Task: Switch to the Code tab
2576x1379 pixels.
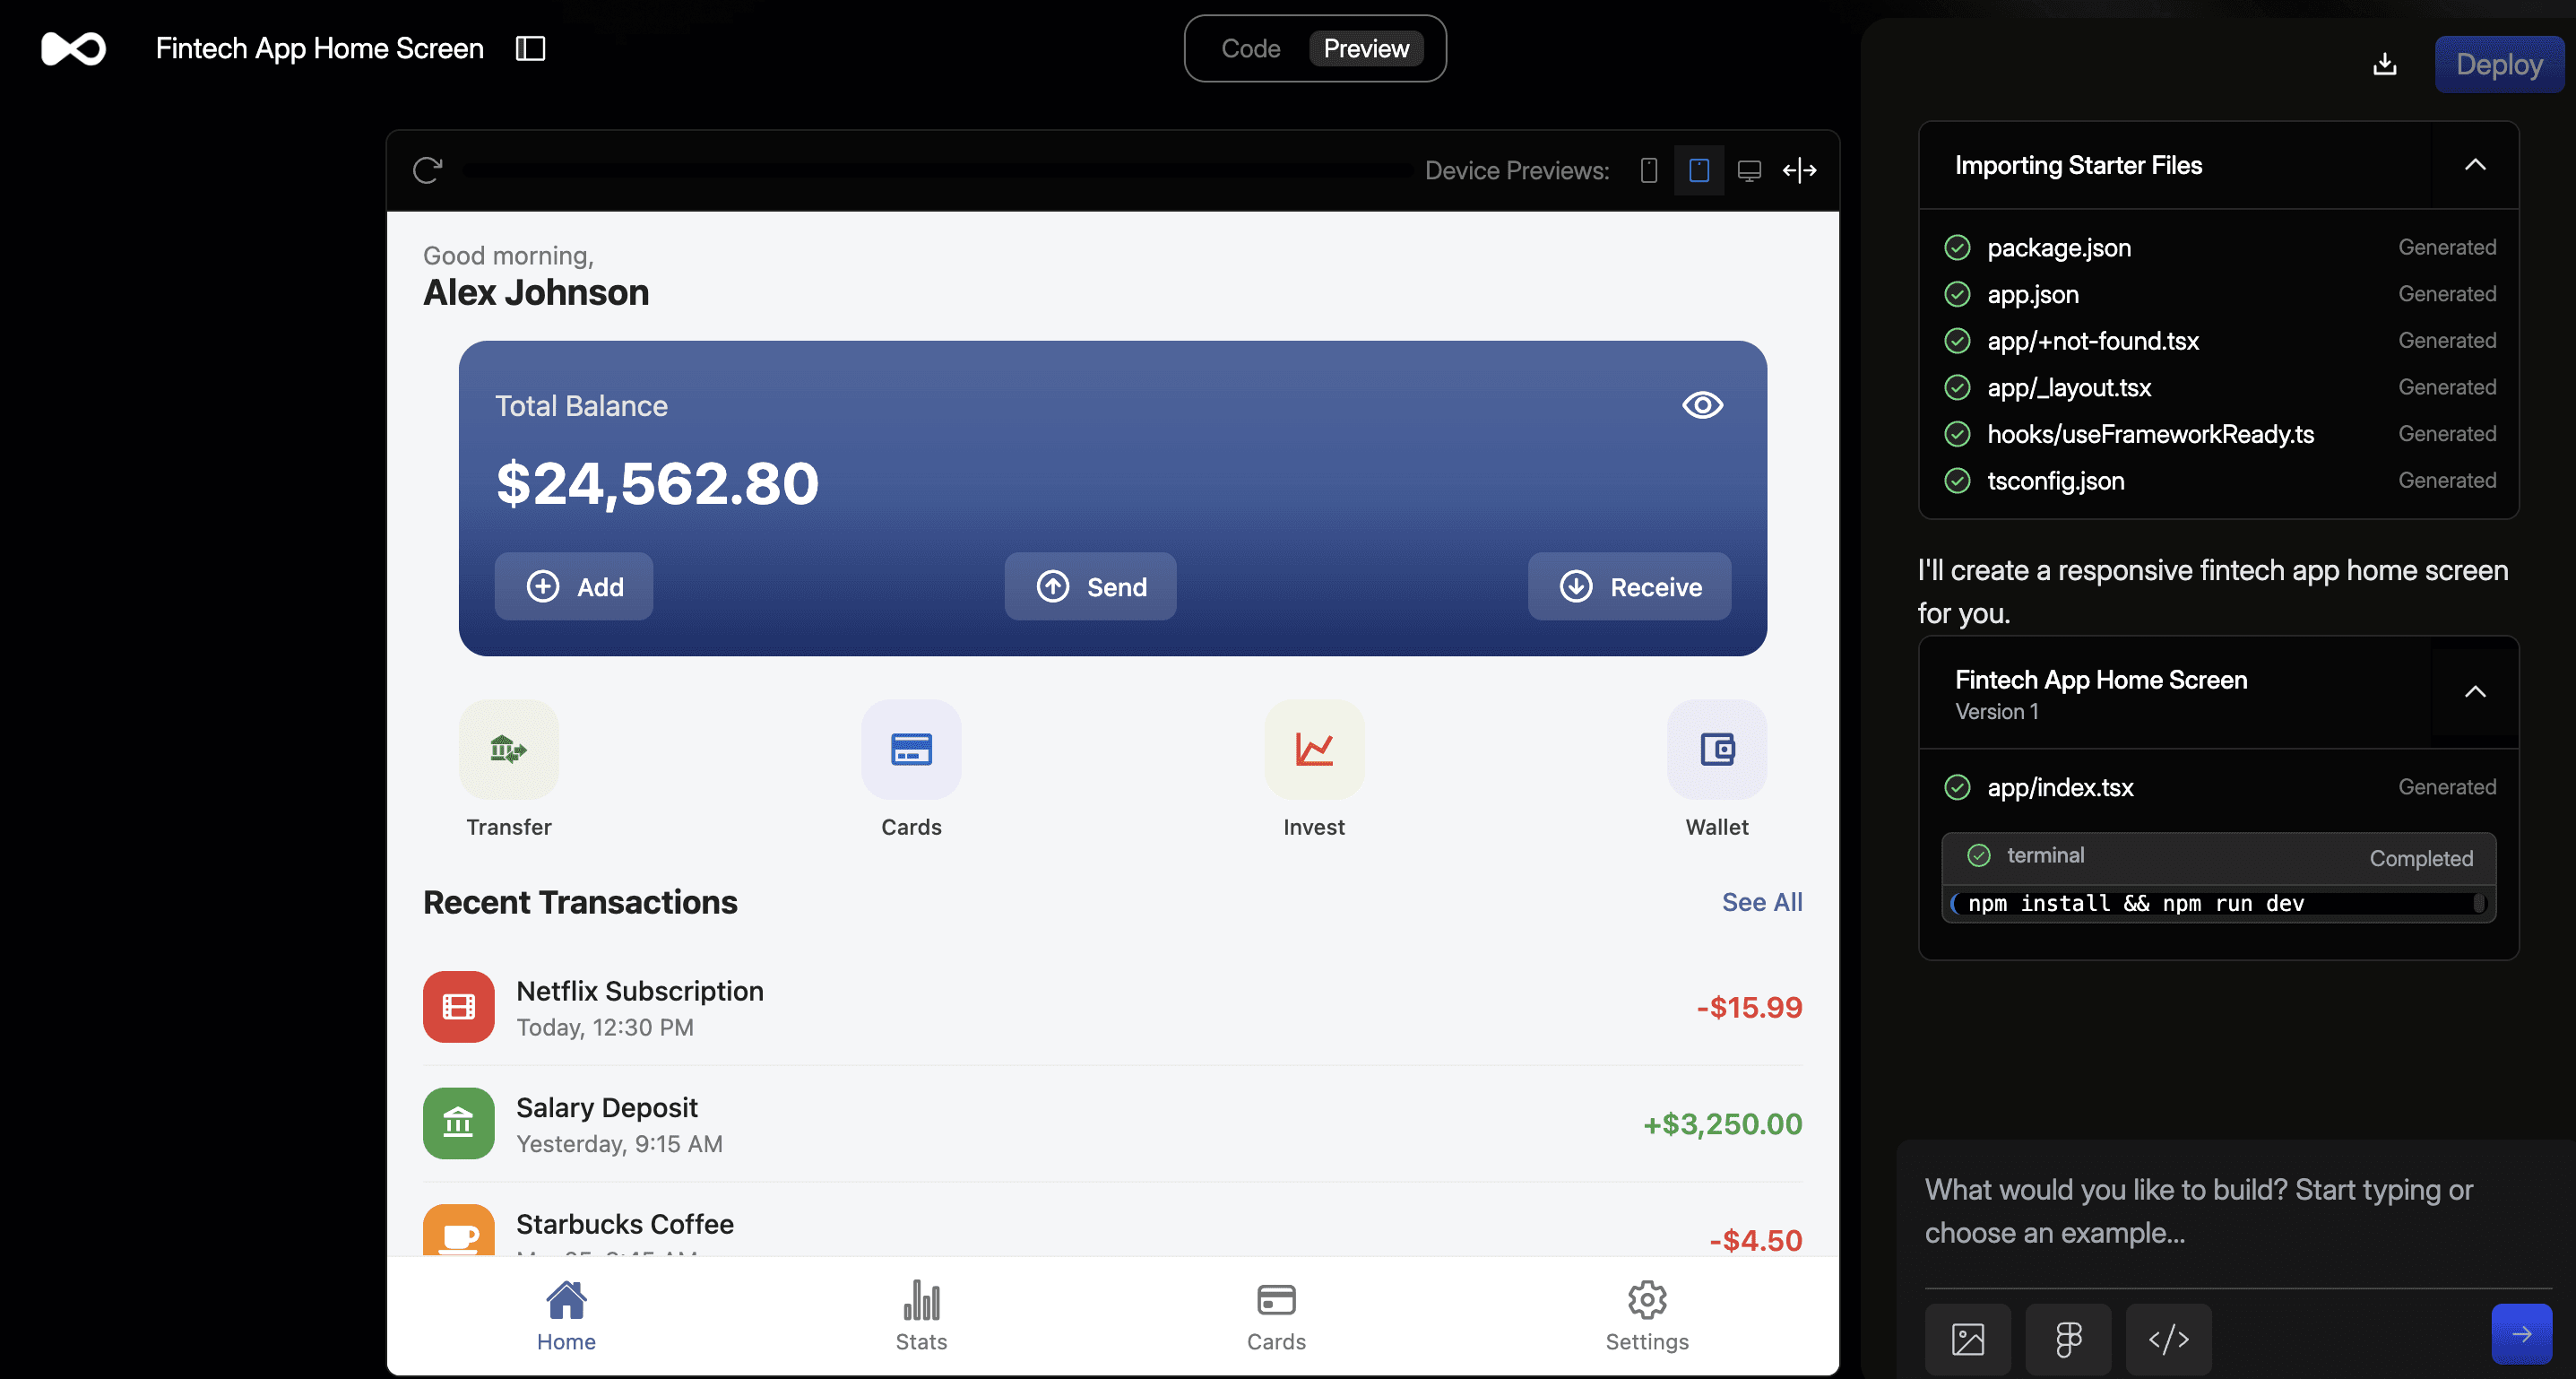Action: pyautogui.click(x=1250, y=48)
